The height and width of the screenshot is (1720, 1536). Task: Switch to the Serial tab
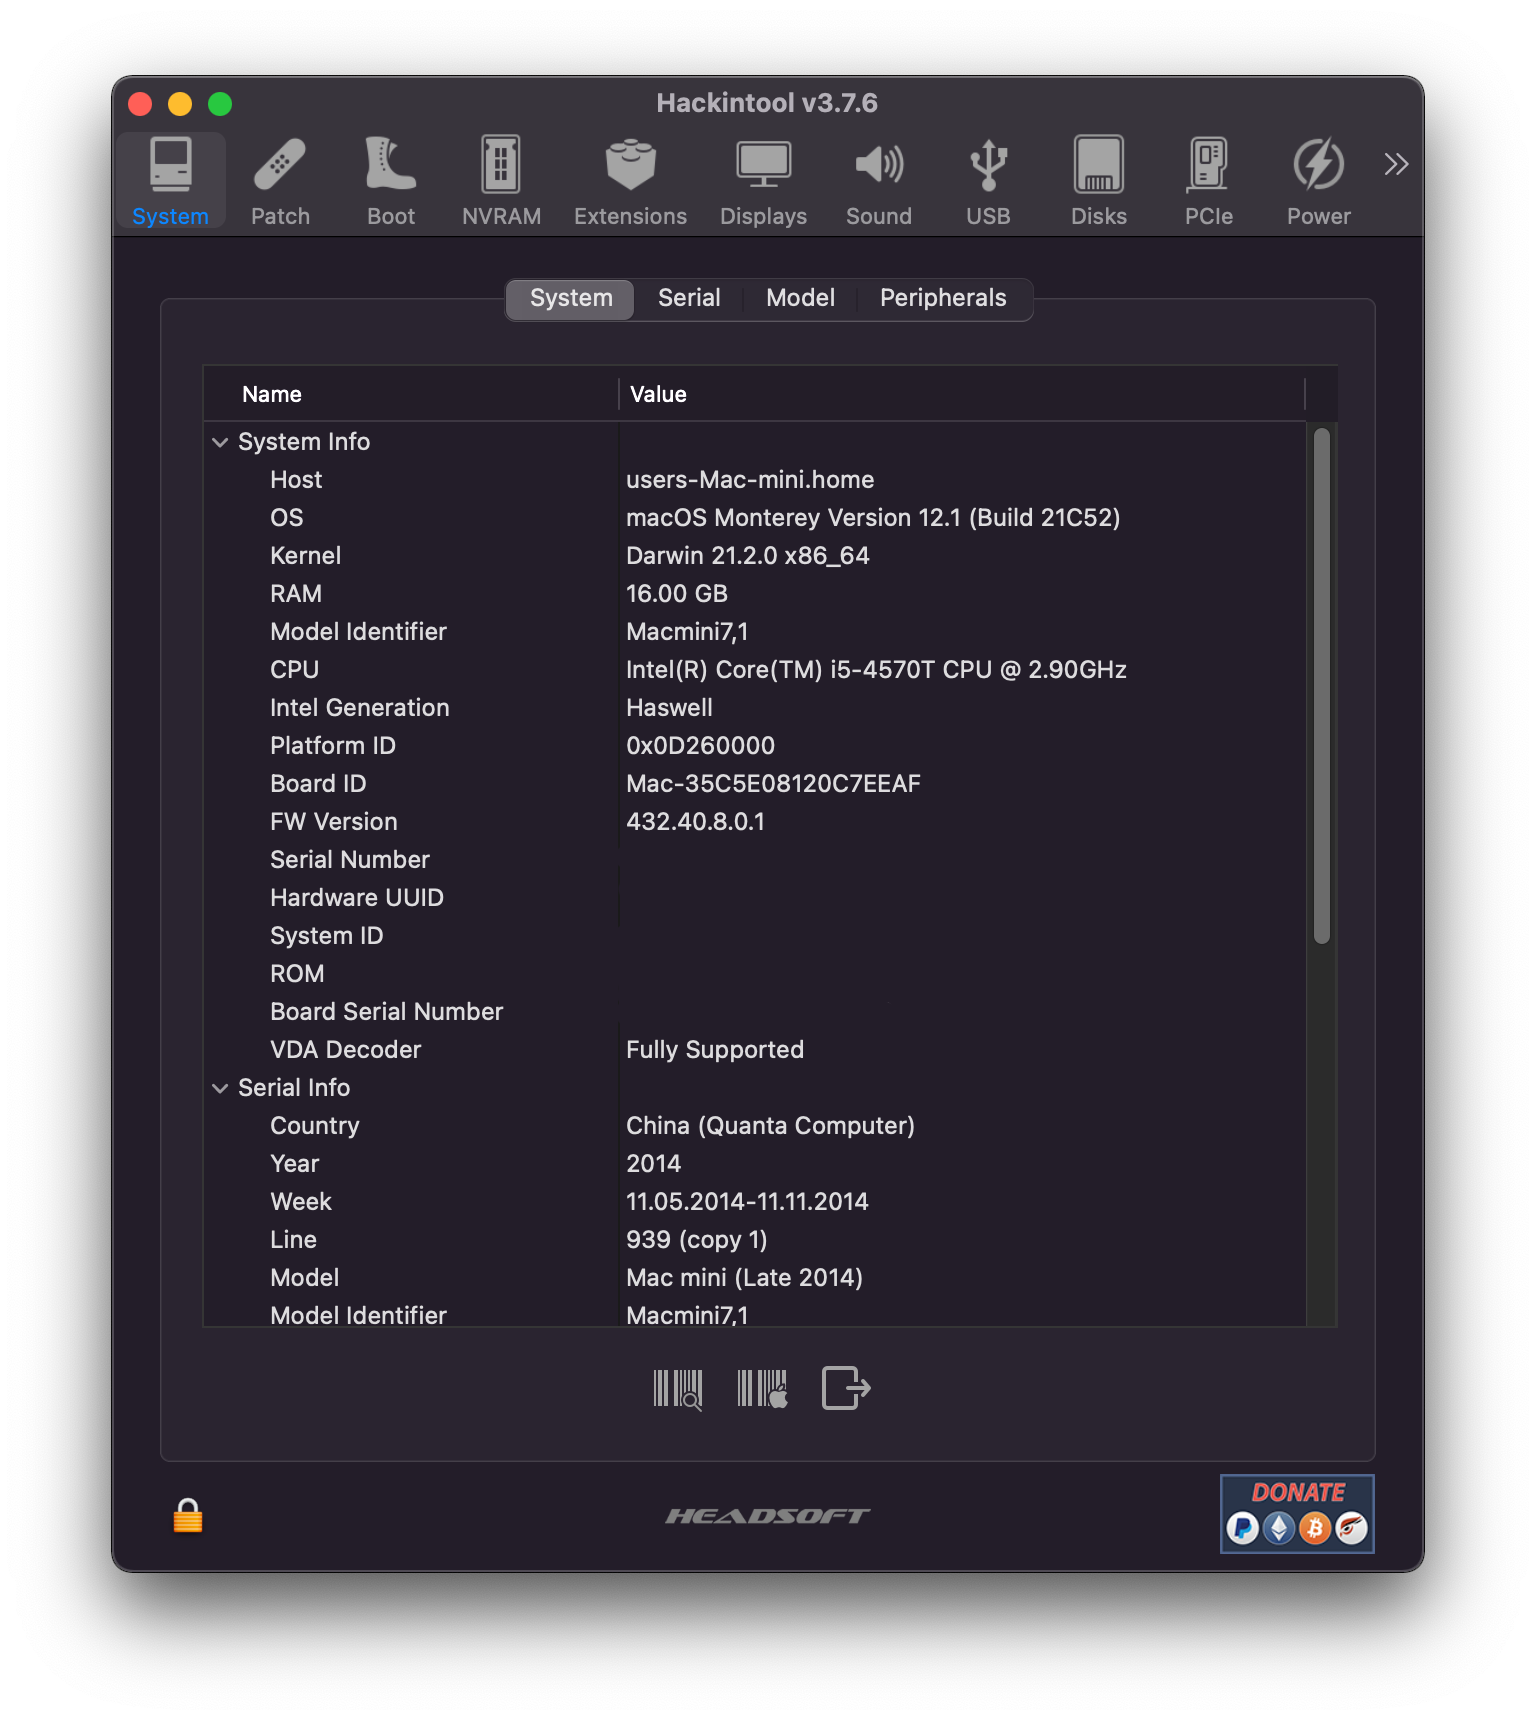[x=689, y=298]
